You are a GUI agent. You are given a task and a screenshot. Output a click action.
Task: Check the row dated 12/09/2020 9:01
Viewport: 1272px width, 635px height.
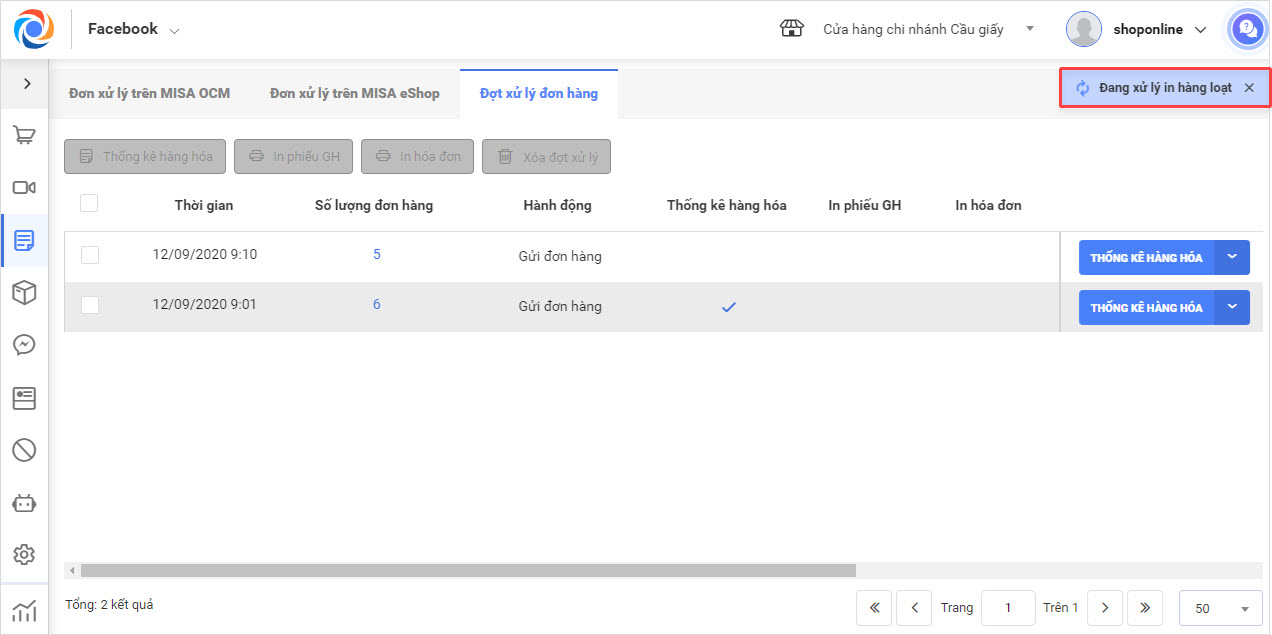tap(90, 305)
